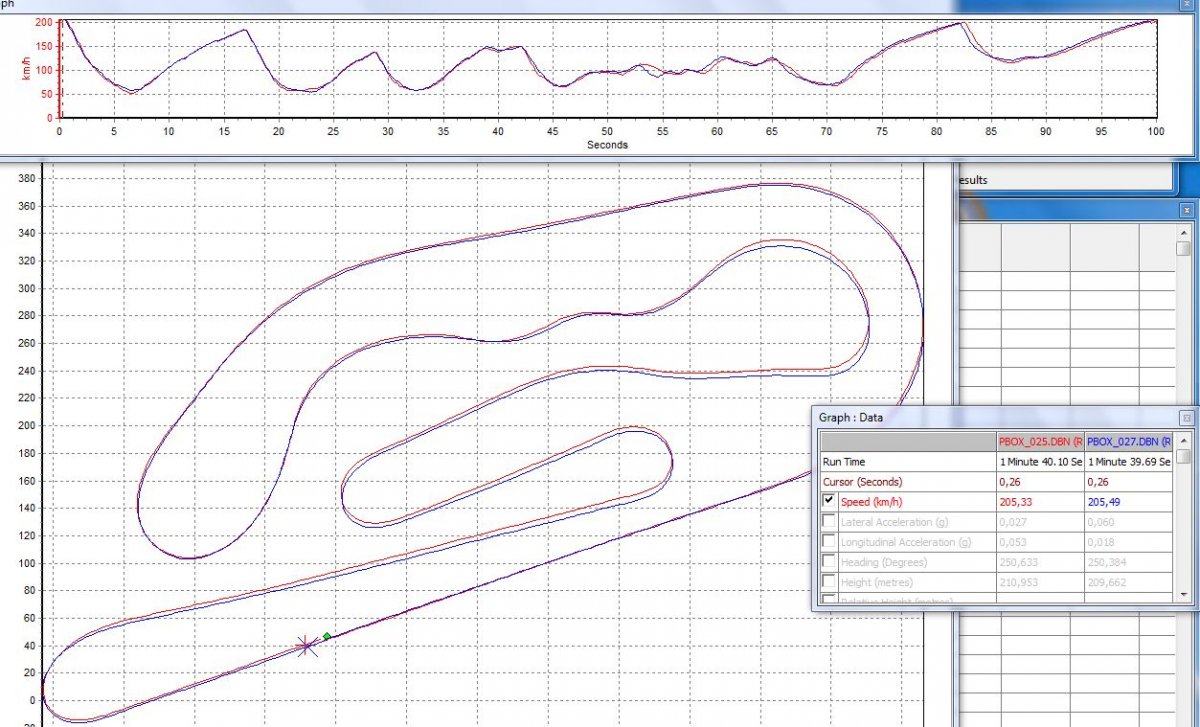This screenshot has height=727, width=1200.
Task: Click the red 205,33 speed value
Action: point(1015,502)
